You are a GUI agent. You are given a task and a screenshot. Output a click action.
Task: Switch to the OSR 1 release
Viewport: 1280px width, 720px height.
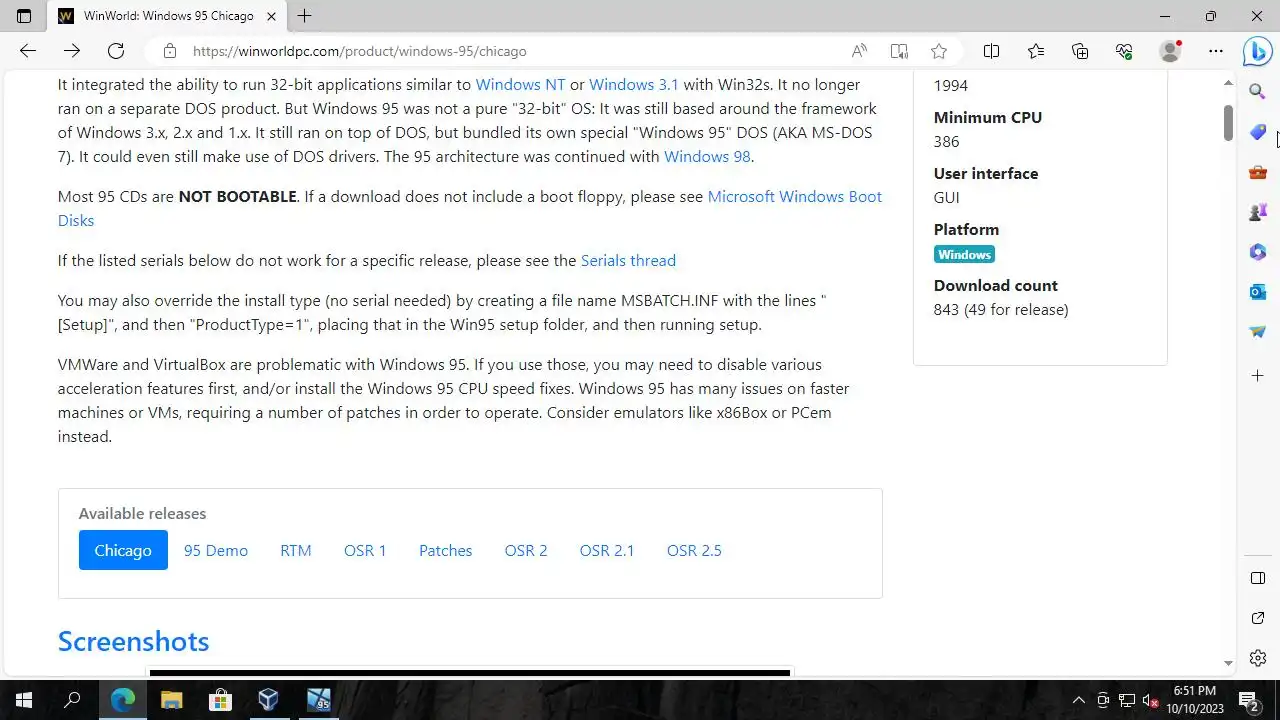tap(365, 550)
